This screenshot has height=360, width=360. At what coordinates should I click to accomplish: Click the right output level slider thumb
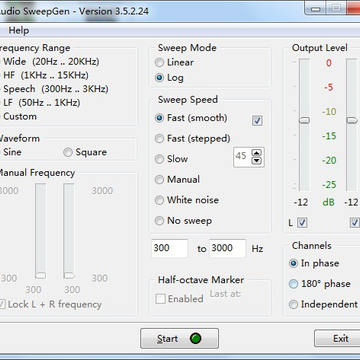click(353, 120)
